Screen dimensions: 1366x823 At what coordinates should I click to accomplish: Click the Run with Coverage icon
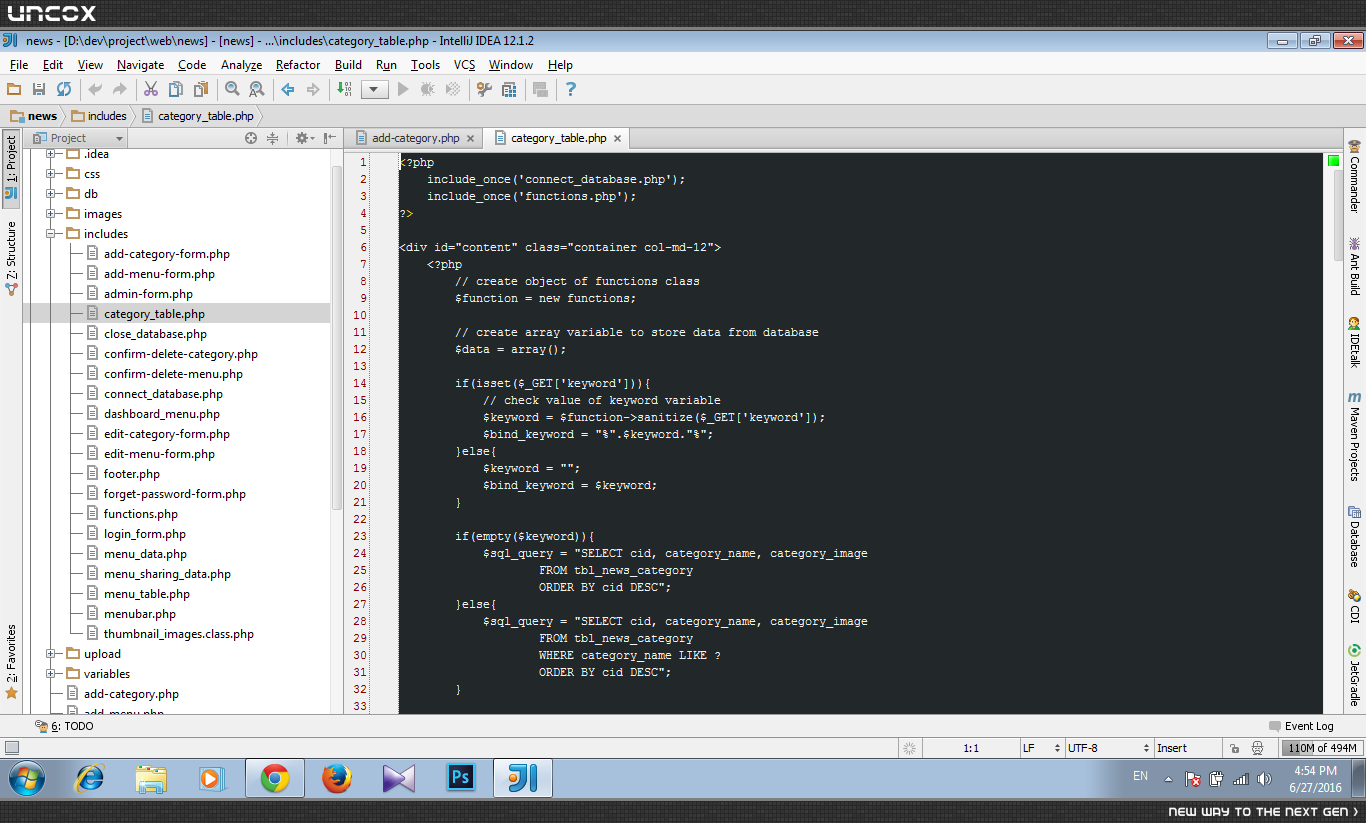(452, 90)
